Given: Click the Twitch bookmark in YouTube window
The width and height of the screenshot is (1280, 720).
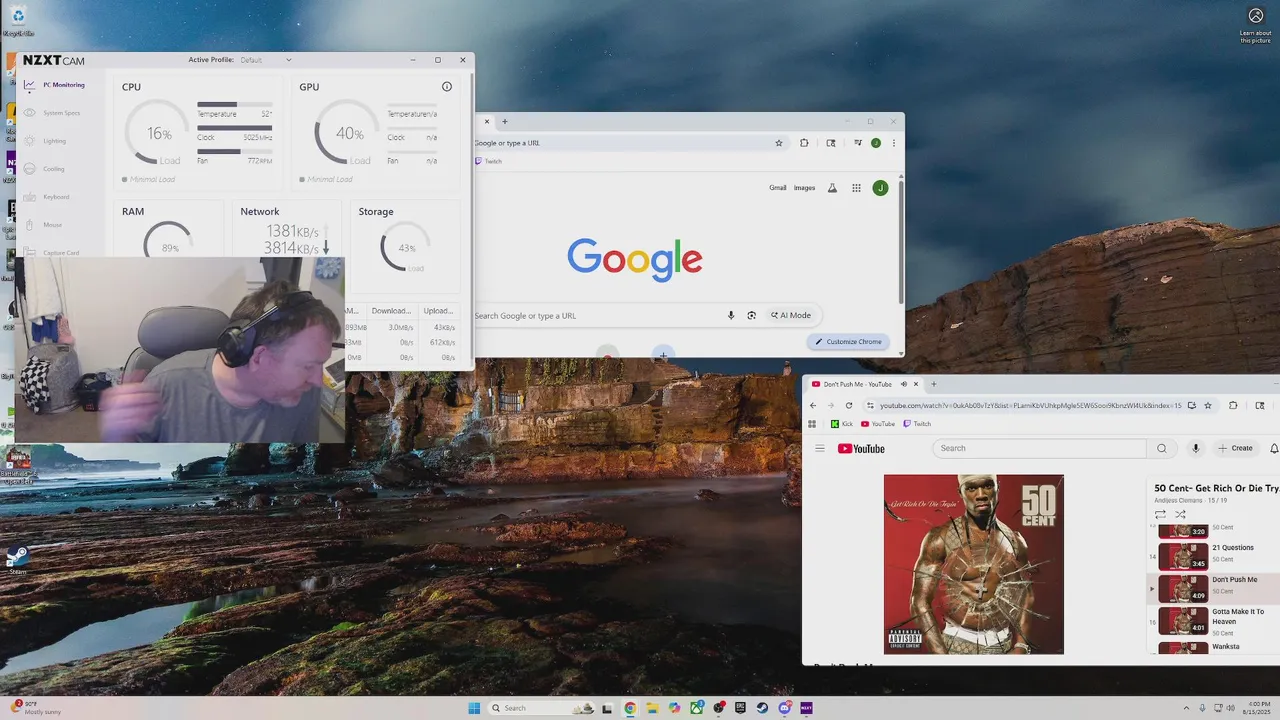Looking at the screenshot, I should pos(916,424).
